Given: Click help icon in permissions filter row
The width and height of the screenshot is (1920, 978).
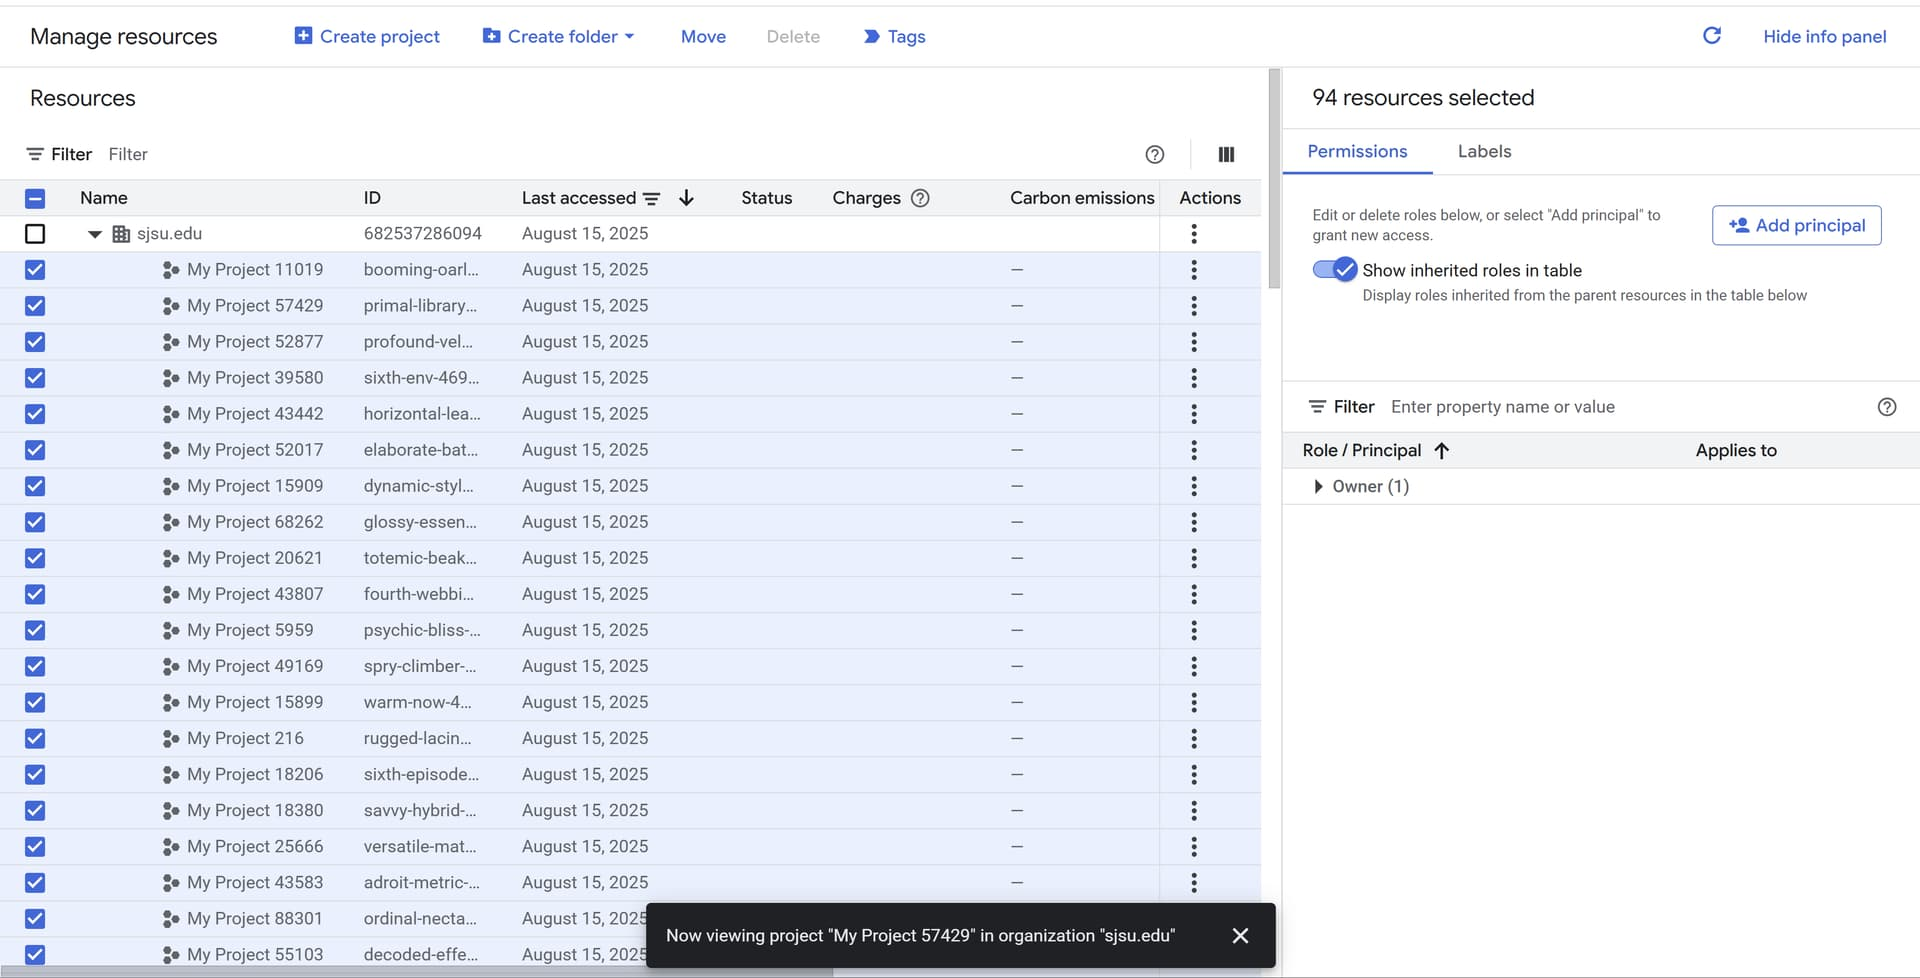Looking at the screenshot, I should (x=1886, y=407).
